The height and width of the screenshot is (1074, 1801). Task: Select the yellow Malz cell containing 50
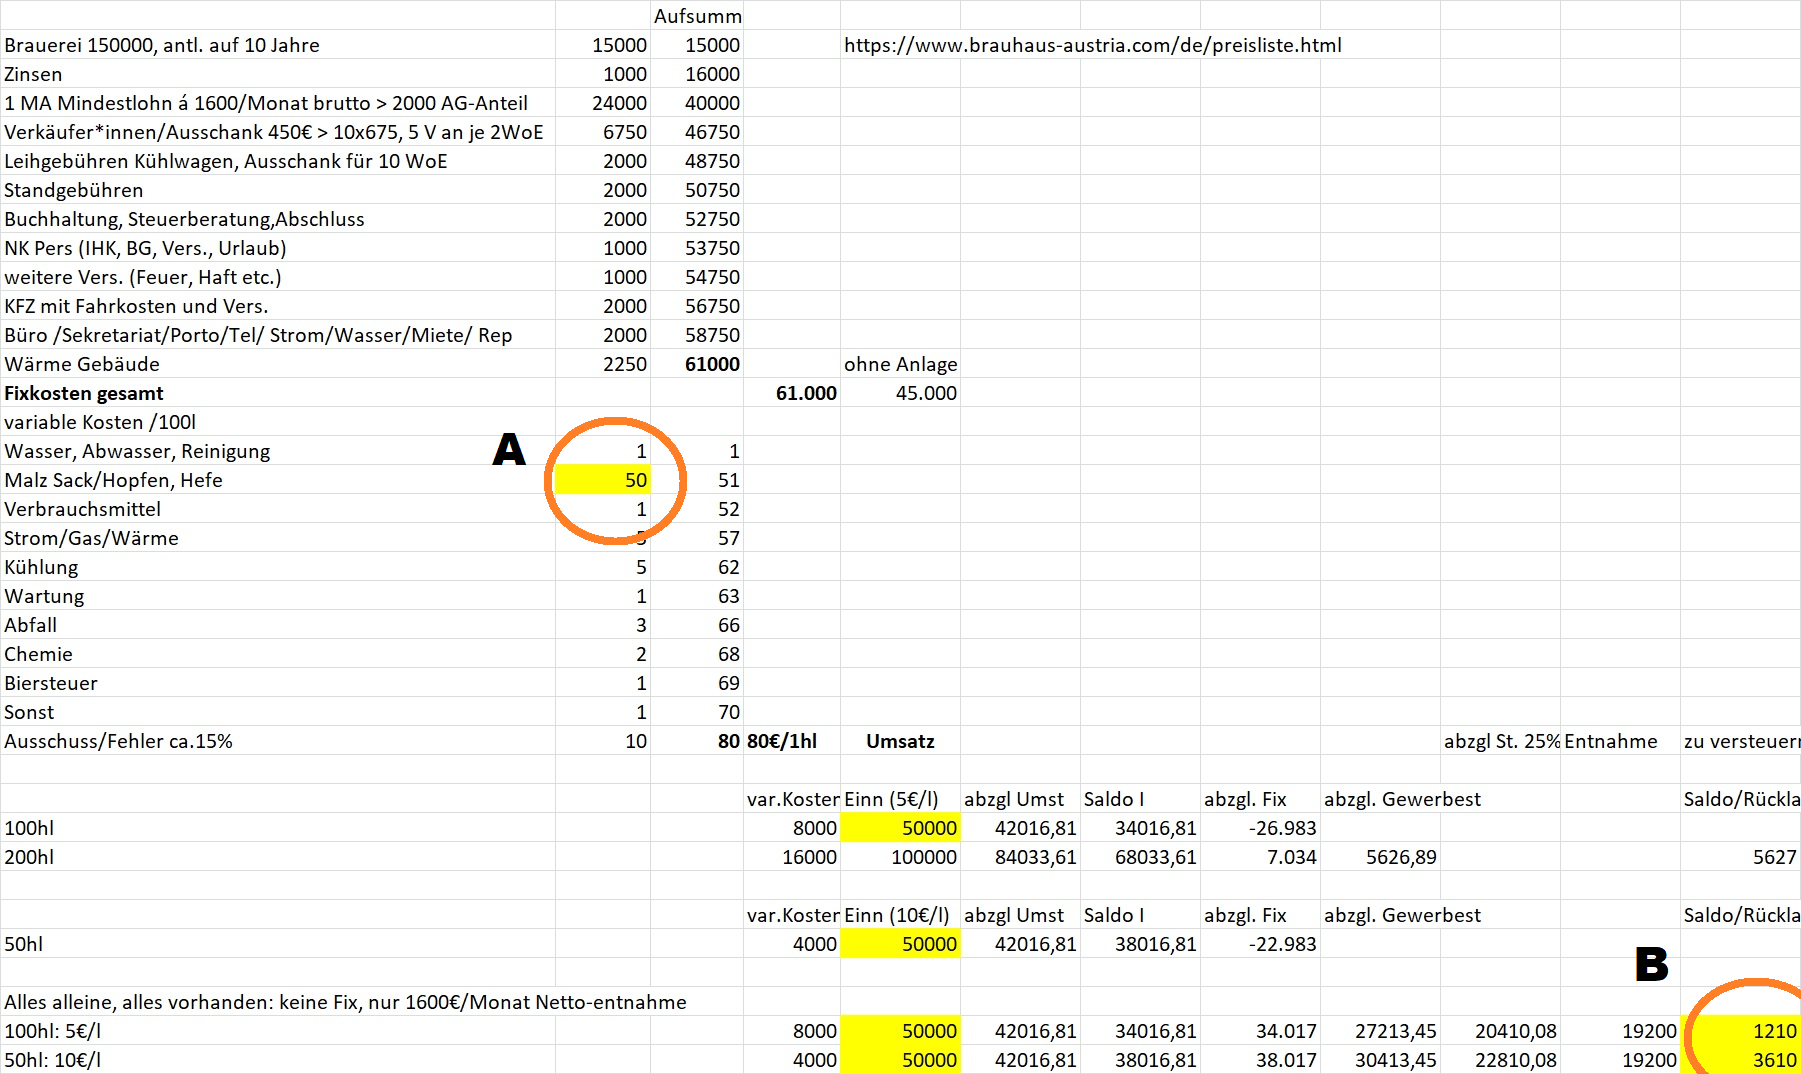603,480
